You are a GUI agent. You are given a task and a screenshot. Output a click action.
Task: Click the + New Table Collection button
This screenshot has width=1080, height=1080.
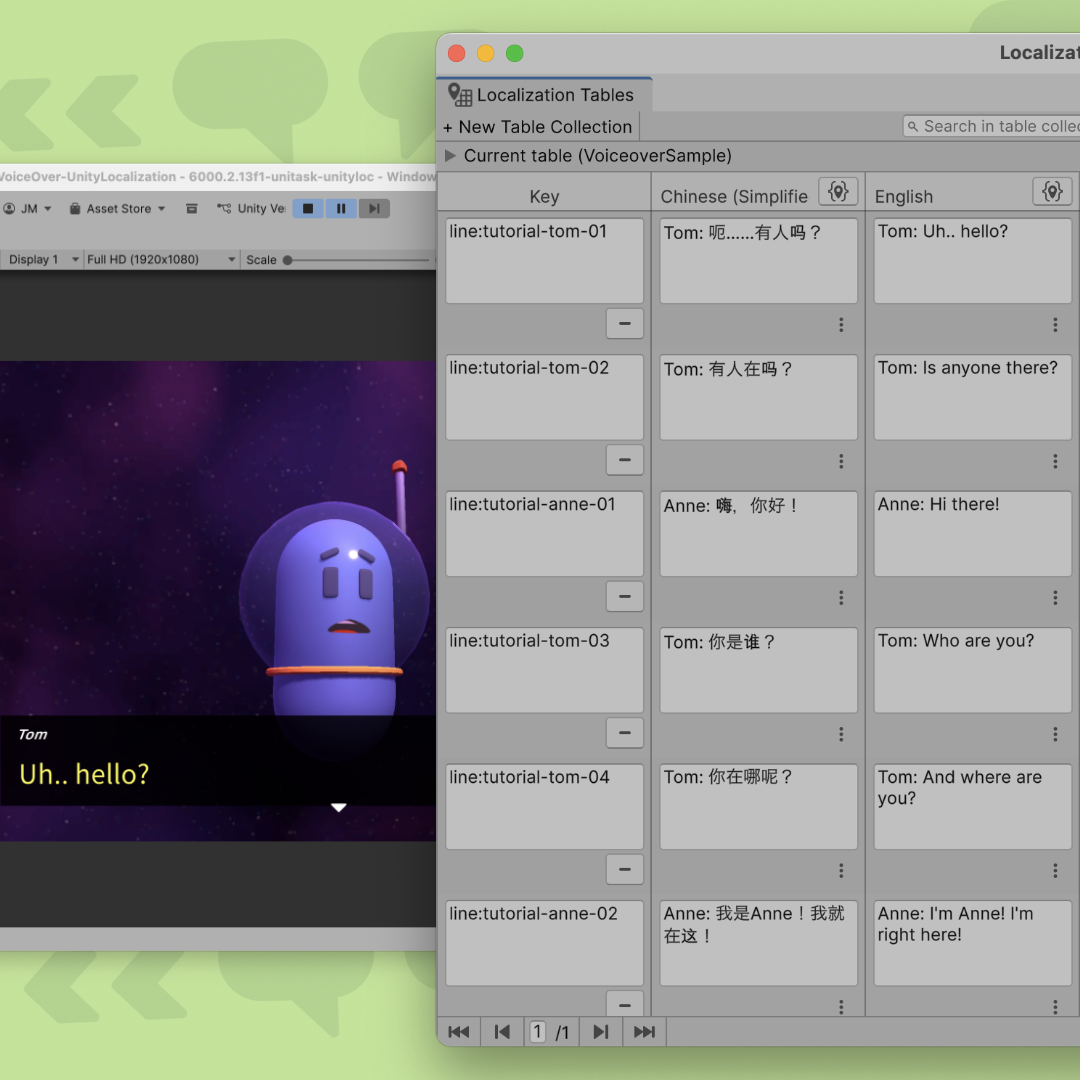[537, 126]
